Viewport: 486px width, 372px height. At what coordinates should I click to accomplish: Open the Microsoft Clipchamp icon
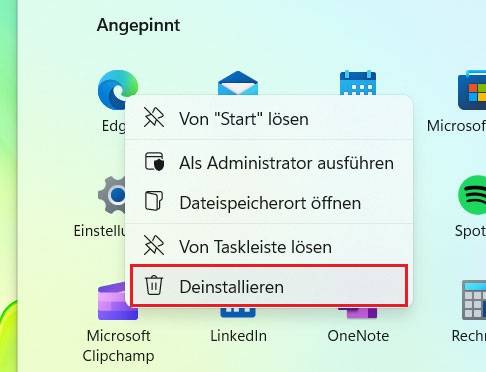pyautogui.click(x=113, y=301)
